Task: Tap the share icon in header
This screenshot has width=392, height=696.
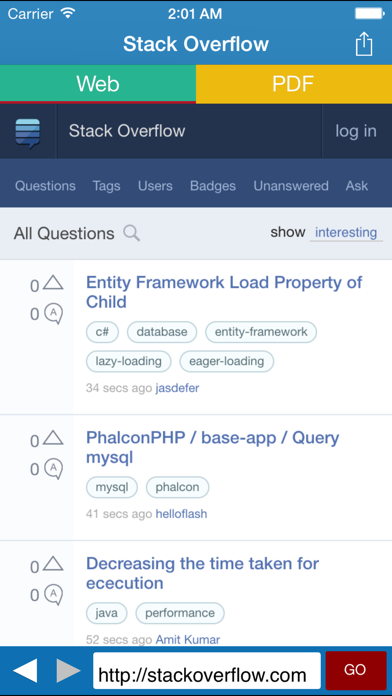Action: click(x=364, y=44)
